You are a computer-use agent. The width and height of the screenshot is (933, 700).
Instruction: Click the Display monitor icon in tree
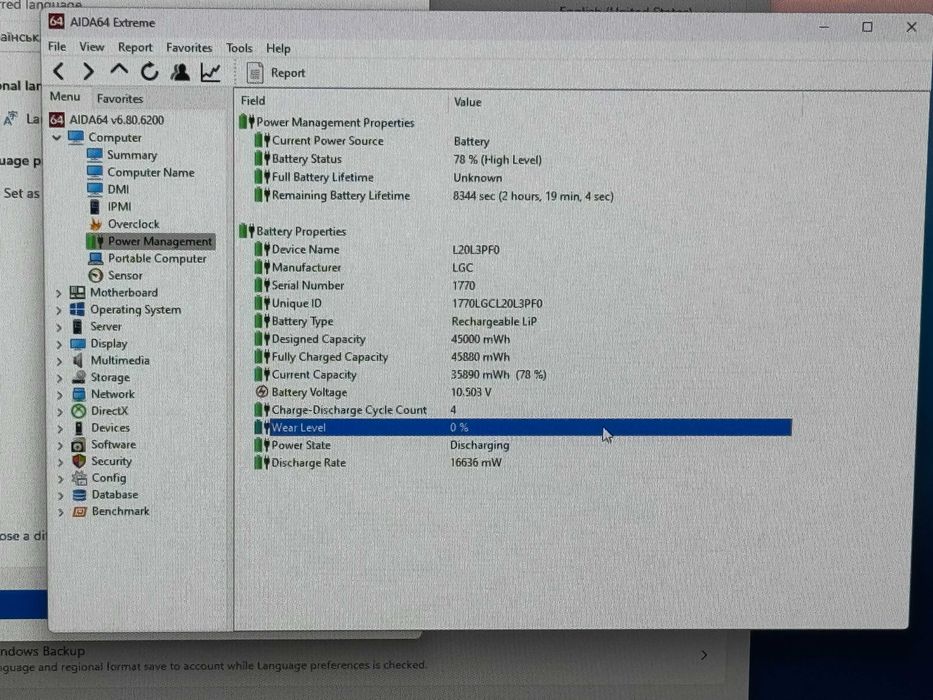[78, 343]
